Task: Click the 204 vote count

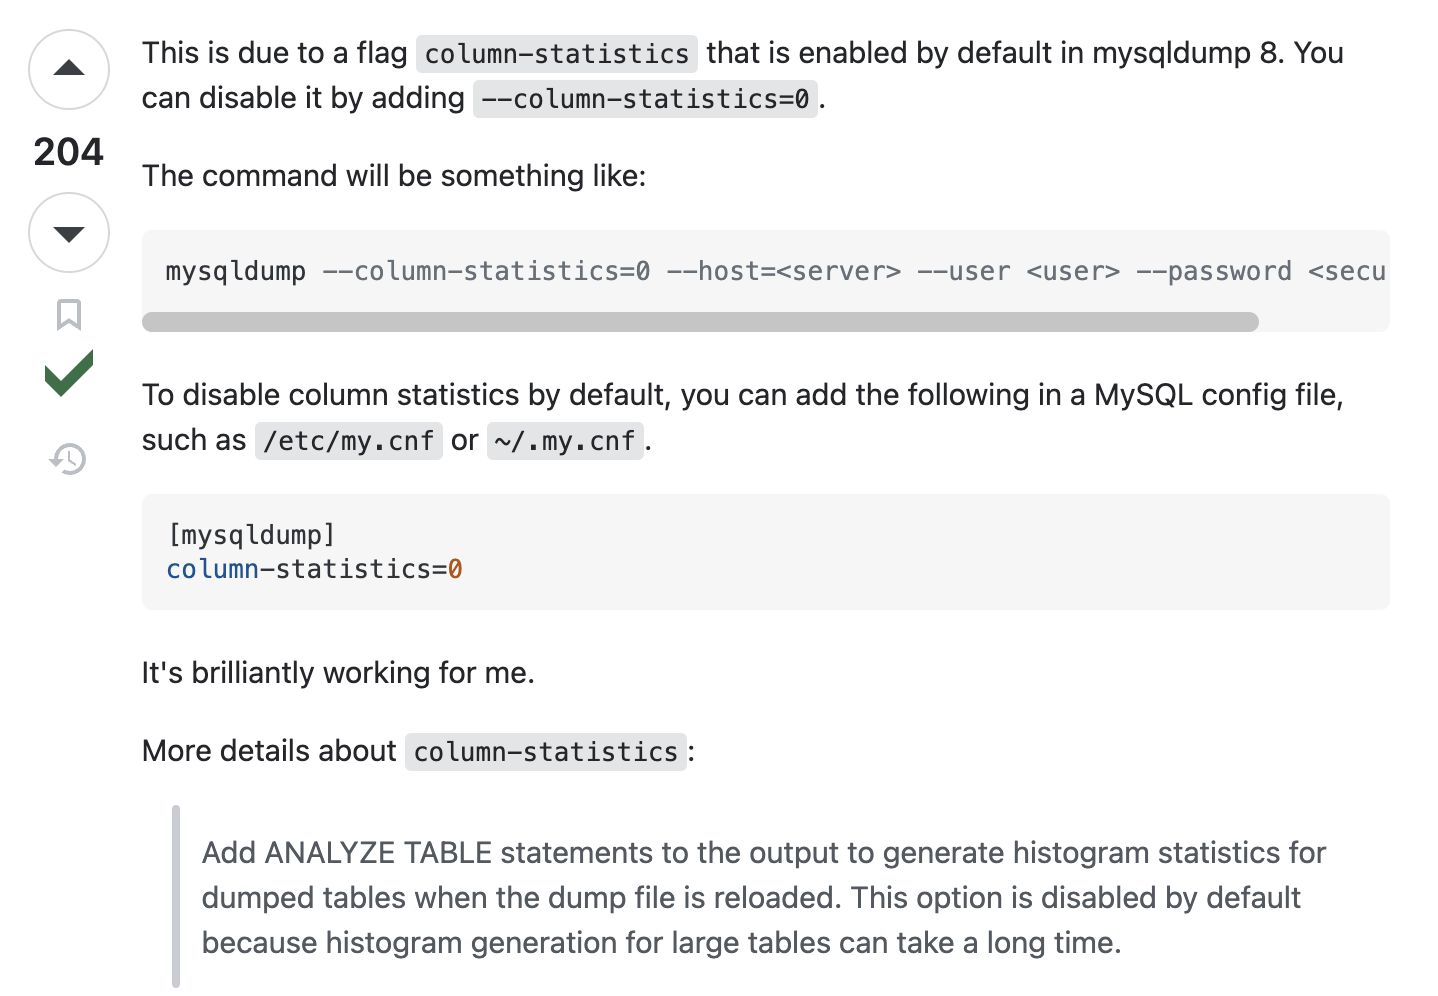Action: (69, 152)
